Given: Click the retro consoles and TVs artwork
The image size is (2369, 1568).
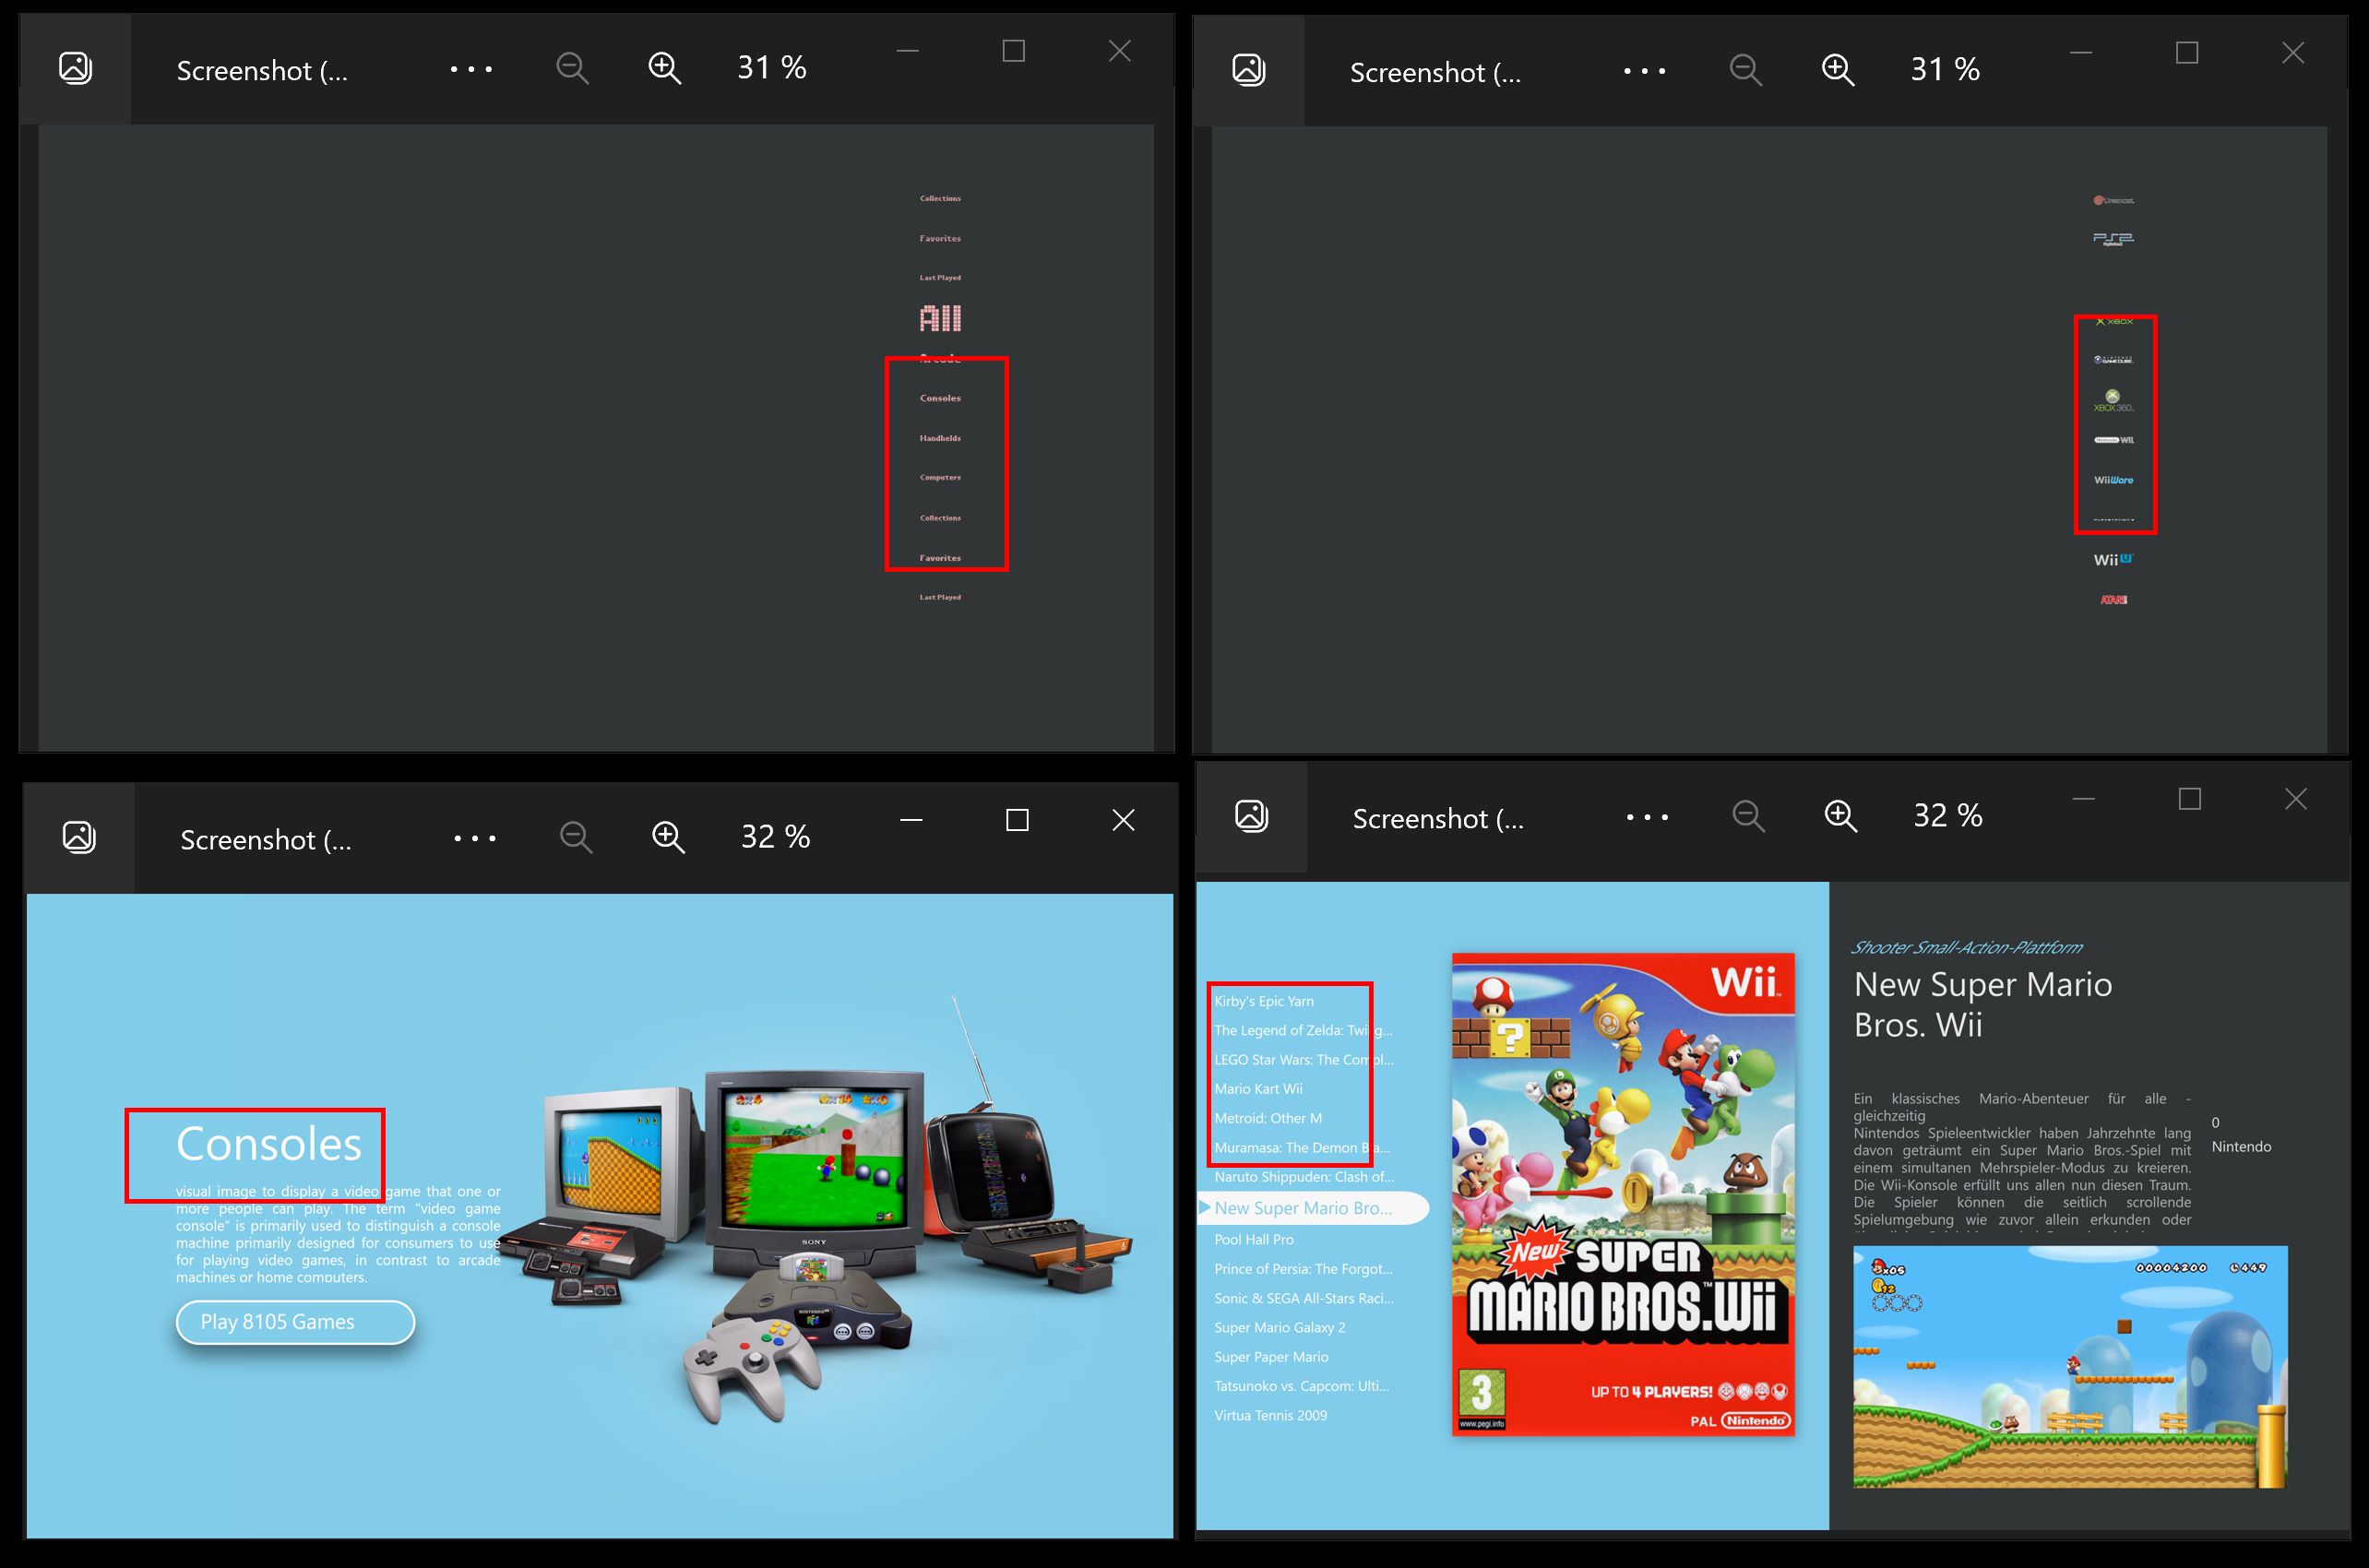Looking at the screenshot, I should (x=815, y=1210).
